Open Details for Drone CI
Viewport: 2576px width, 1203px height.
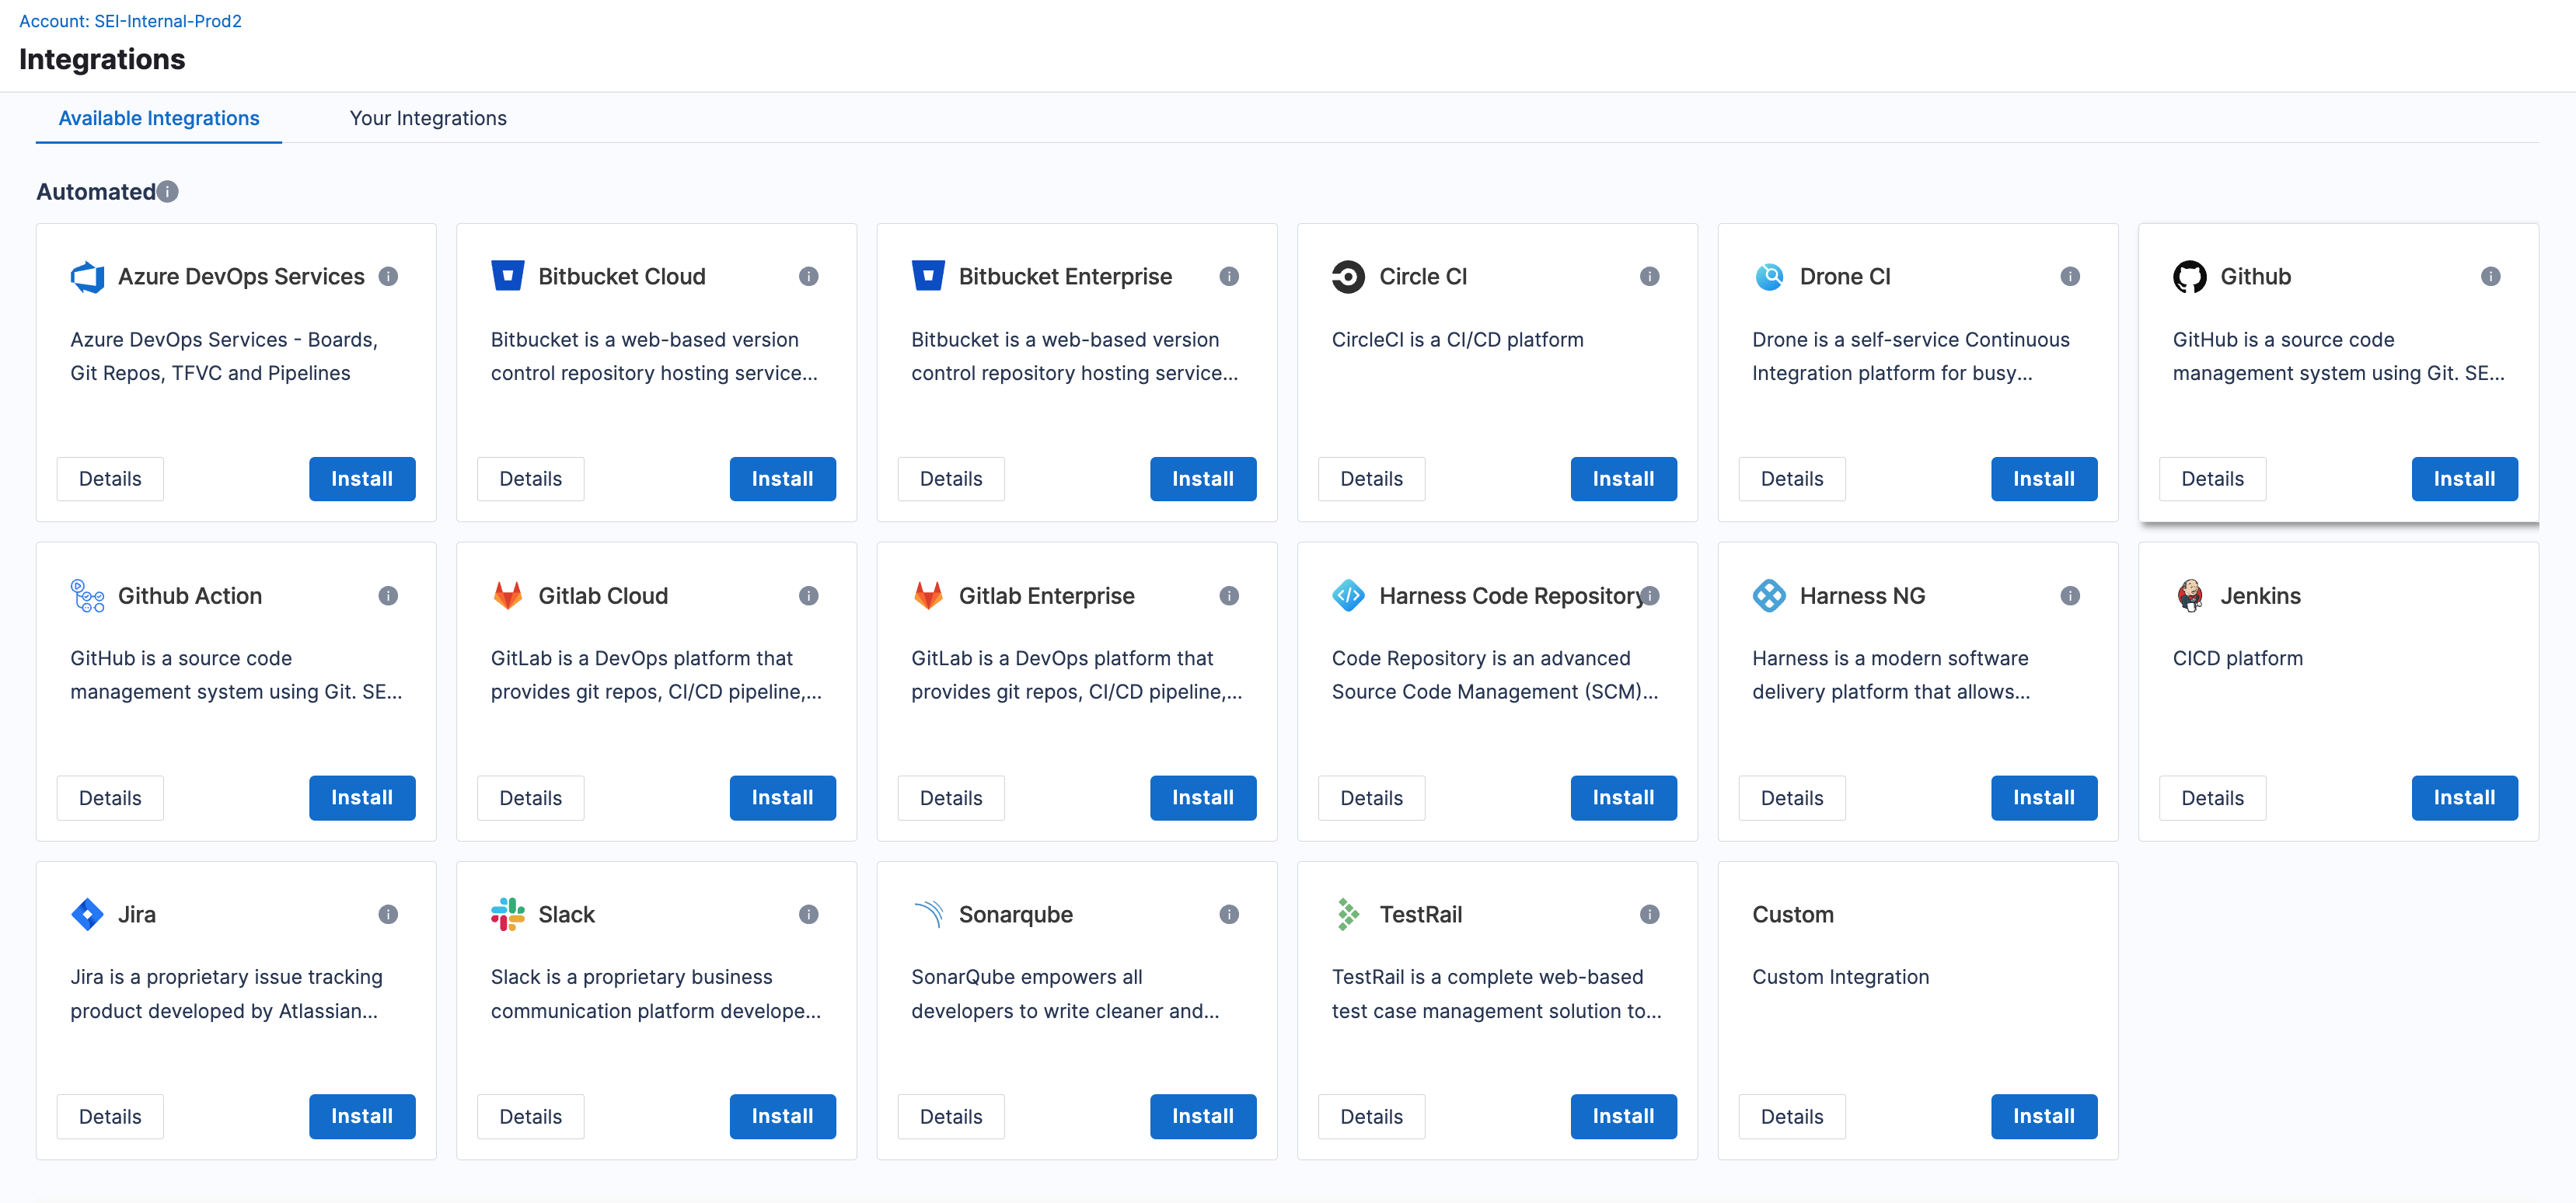[x=1791, y=479]
